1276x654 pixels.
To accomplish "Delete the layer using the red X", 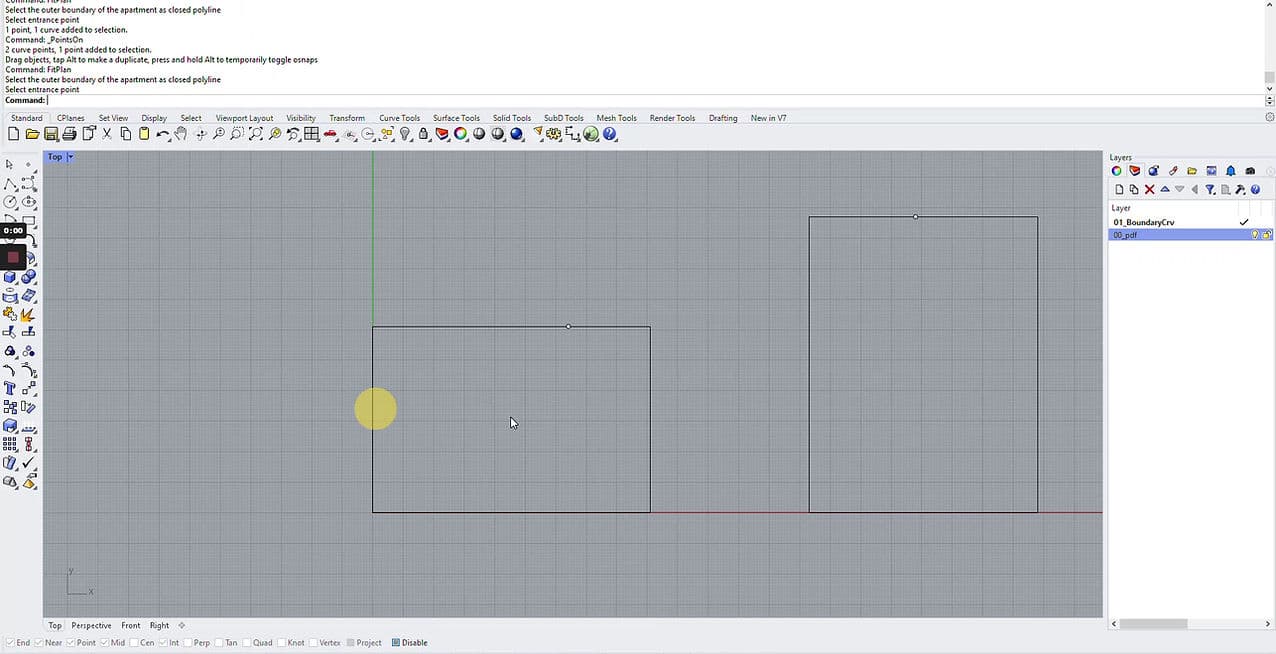I will [x=1150, y=190].
